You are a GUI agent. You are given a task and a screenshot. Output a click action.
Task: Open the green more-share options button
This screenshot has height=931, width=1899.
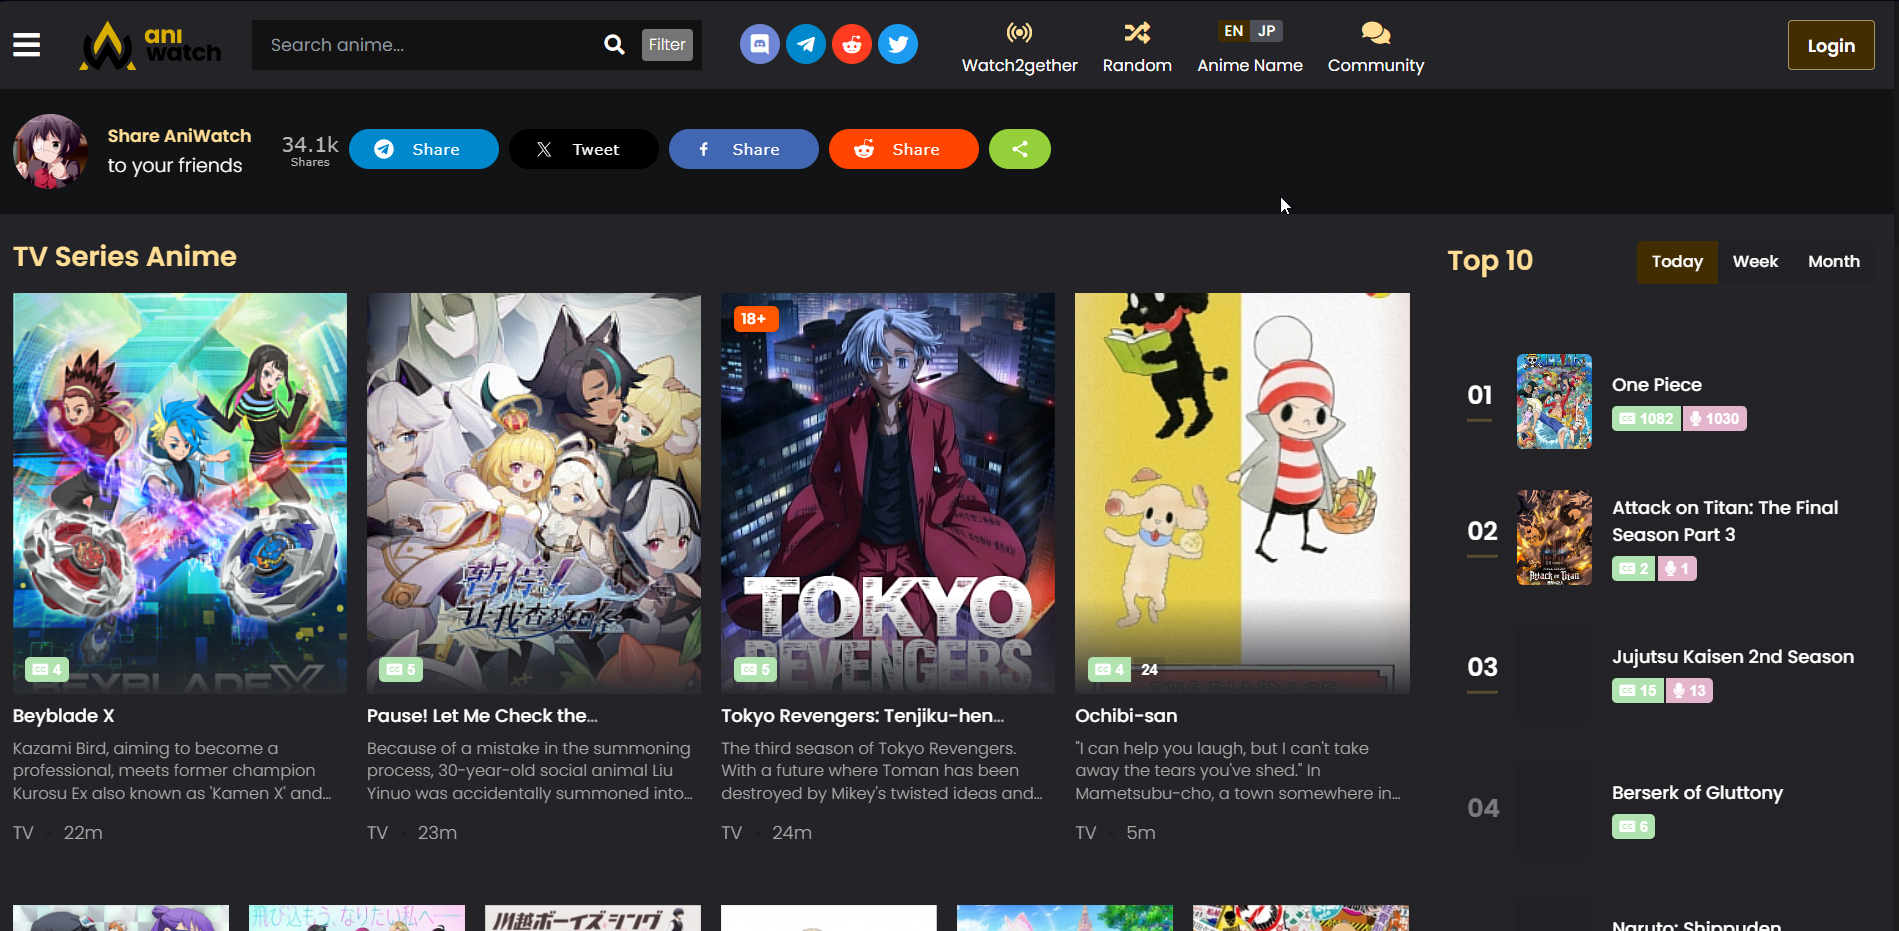click(x=1020, y=149)
